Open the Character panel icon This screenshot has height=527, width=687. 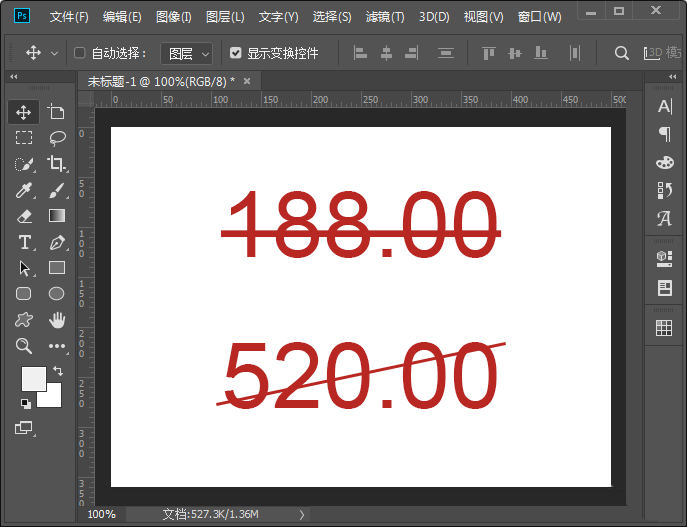[x=665, y=106]
